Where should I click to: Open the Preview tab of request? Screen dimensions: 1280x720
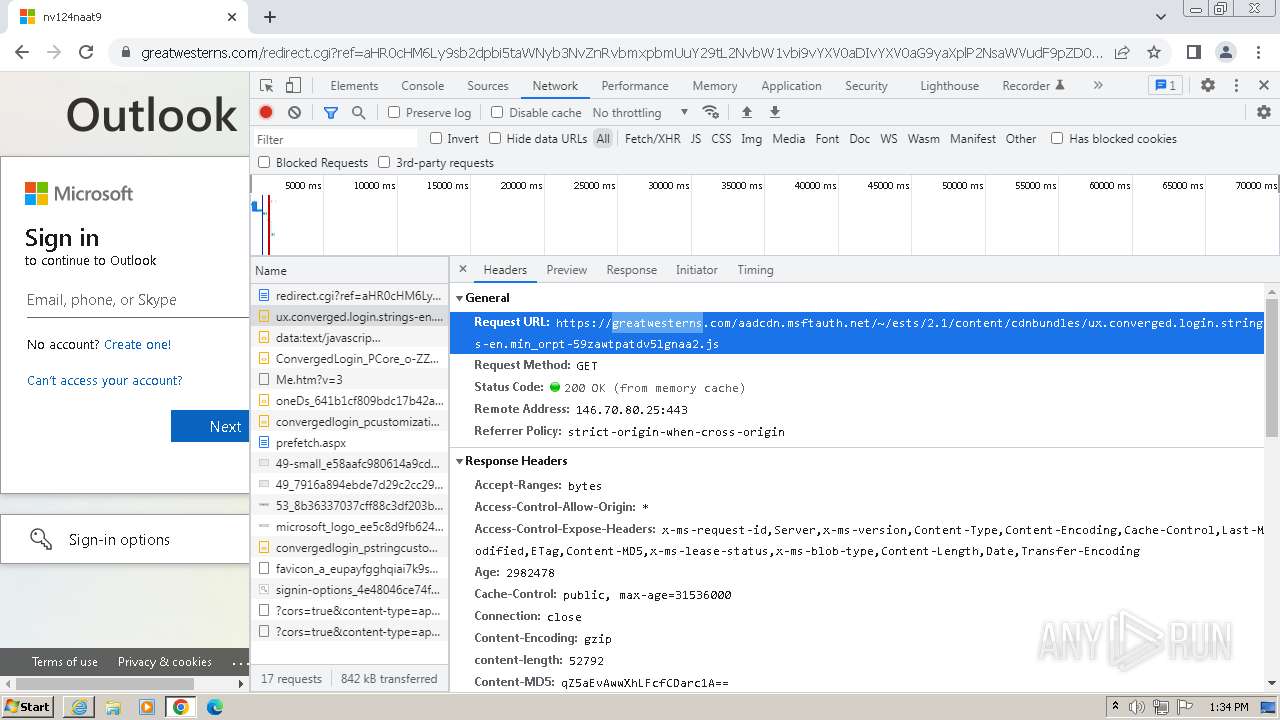coord(567,270)
